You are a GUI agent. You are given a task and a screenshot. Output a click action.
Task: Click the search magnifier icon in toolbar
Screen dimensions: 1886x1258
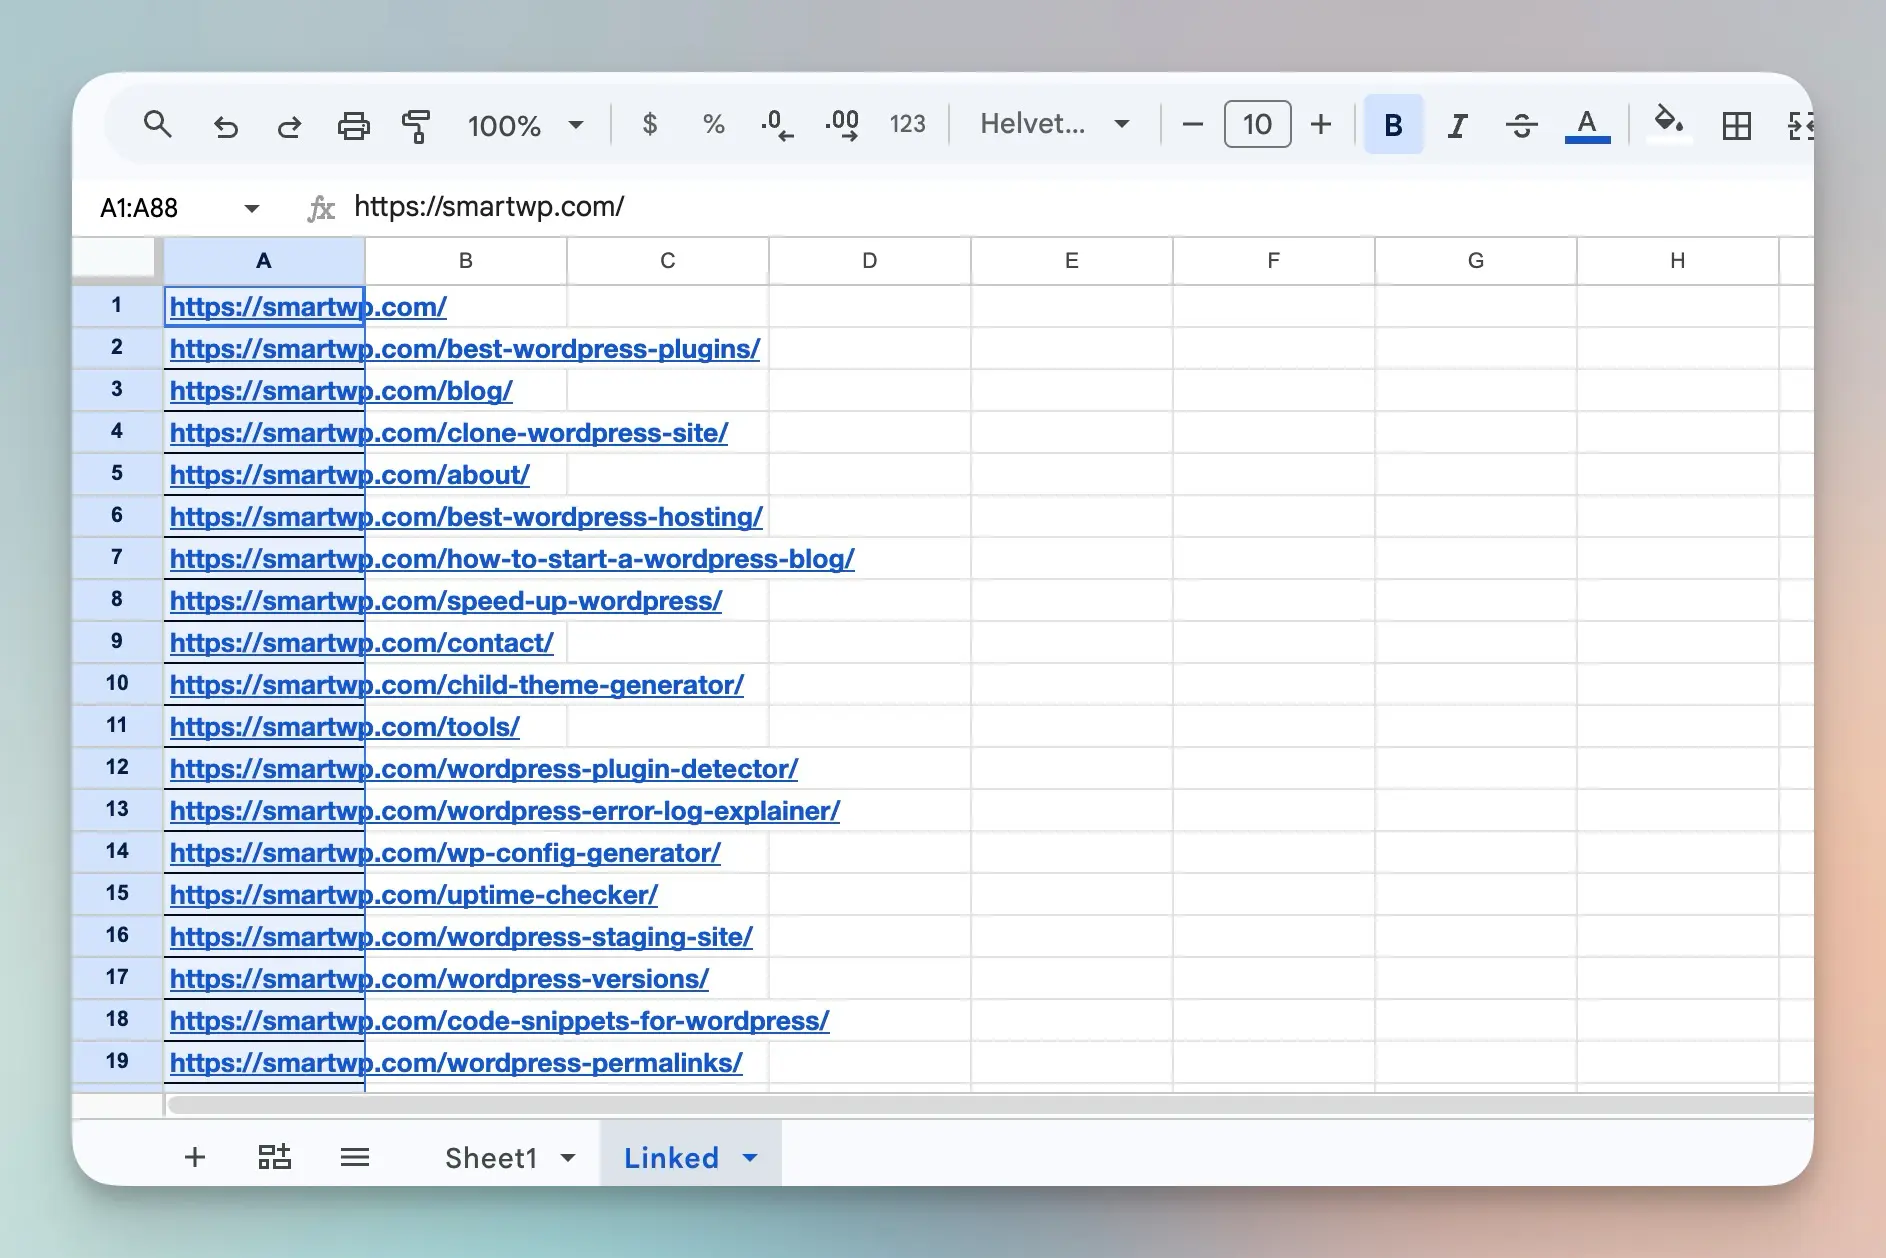click(x=158, y=125)
